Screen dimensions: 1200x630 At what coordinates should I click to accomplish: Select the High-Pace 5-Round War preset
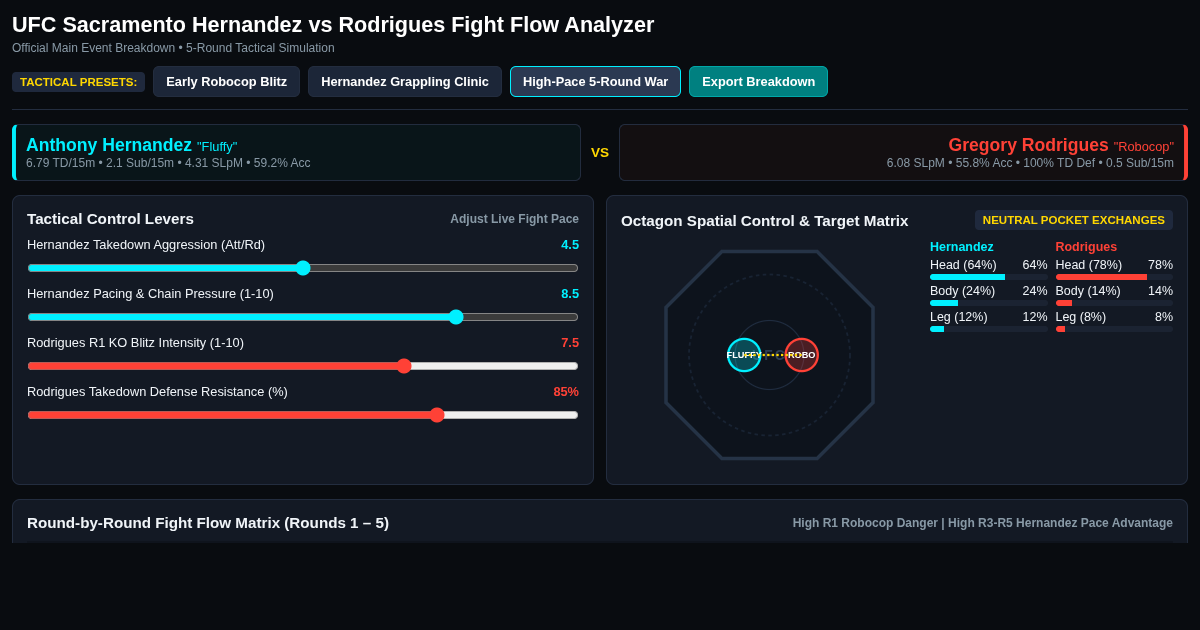click(x=595, y=81)
